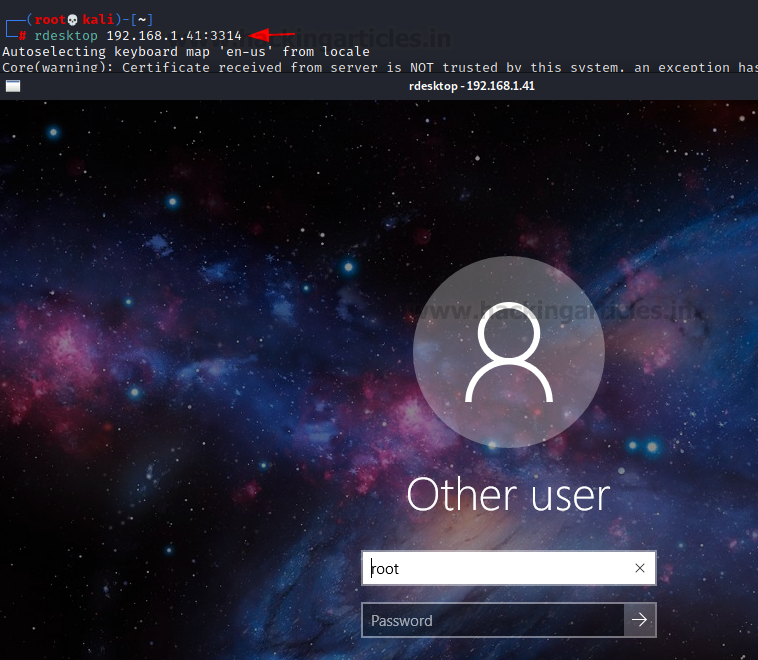Submit the password with the arrow button

640,620
